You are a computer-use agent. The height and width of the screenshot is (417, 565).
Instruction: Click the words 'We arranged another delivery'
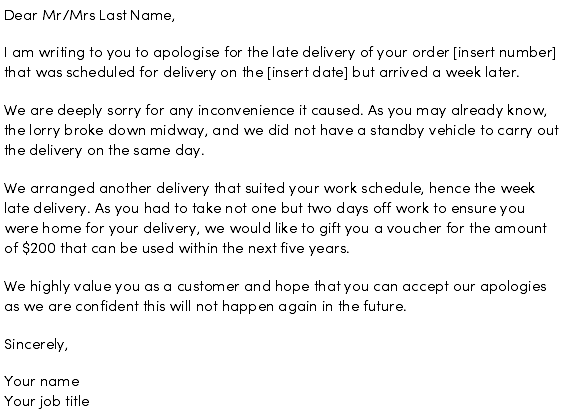click(x=107, y=189)
